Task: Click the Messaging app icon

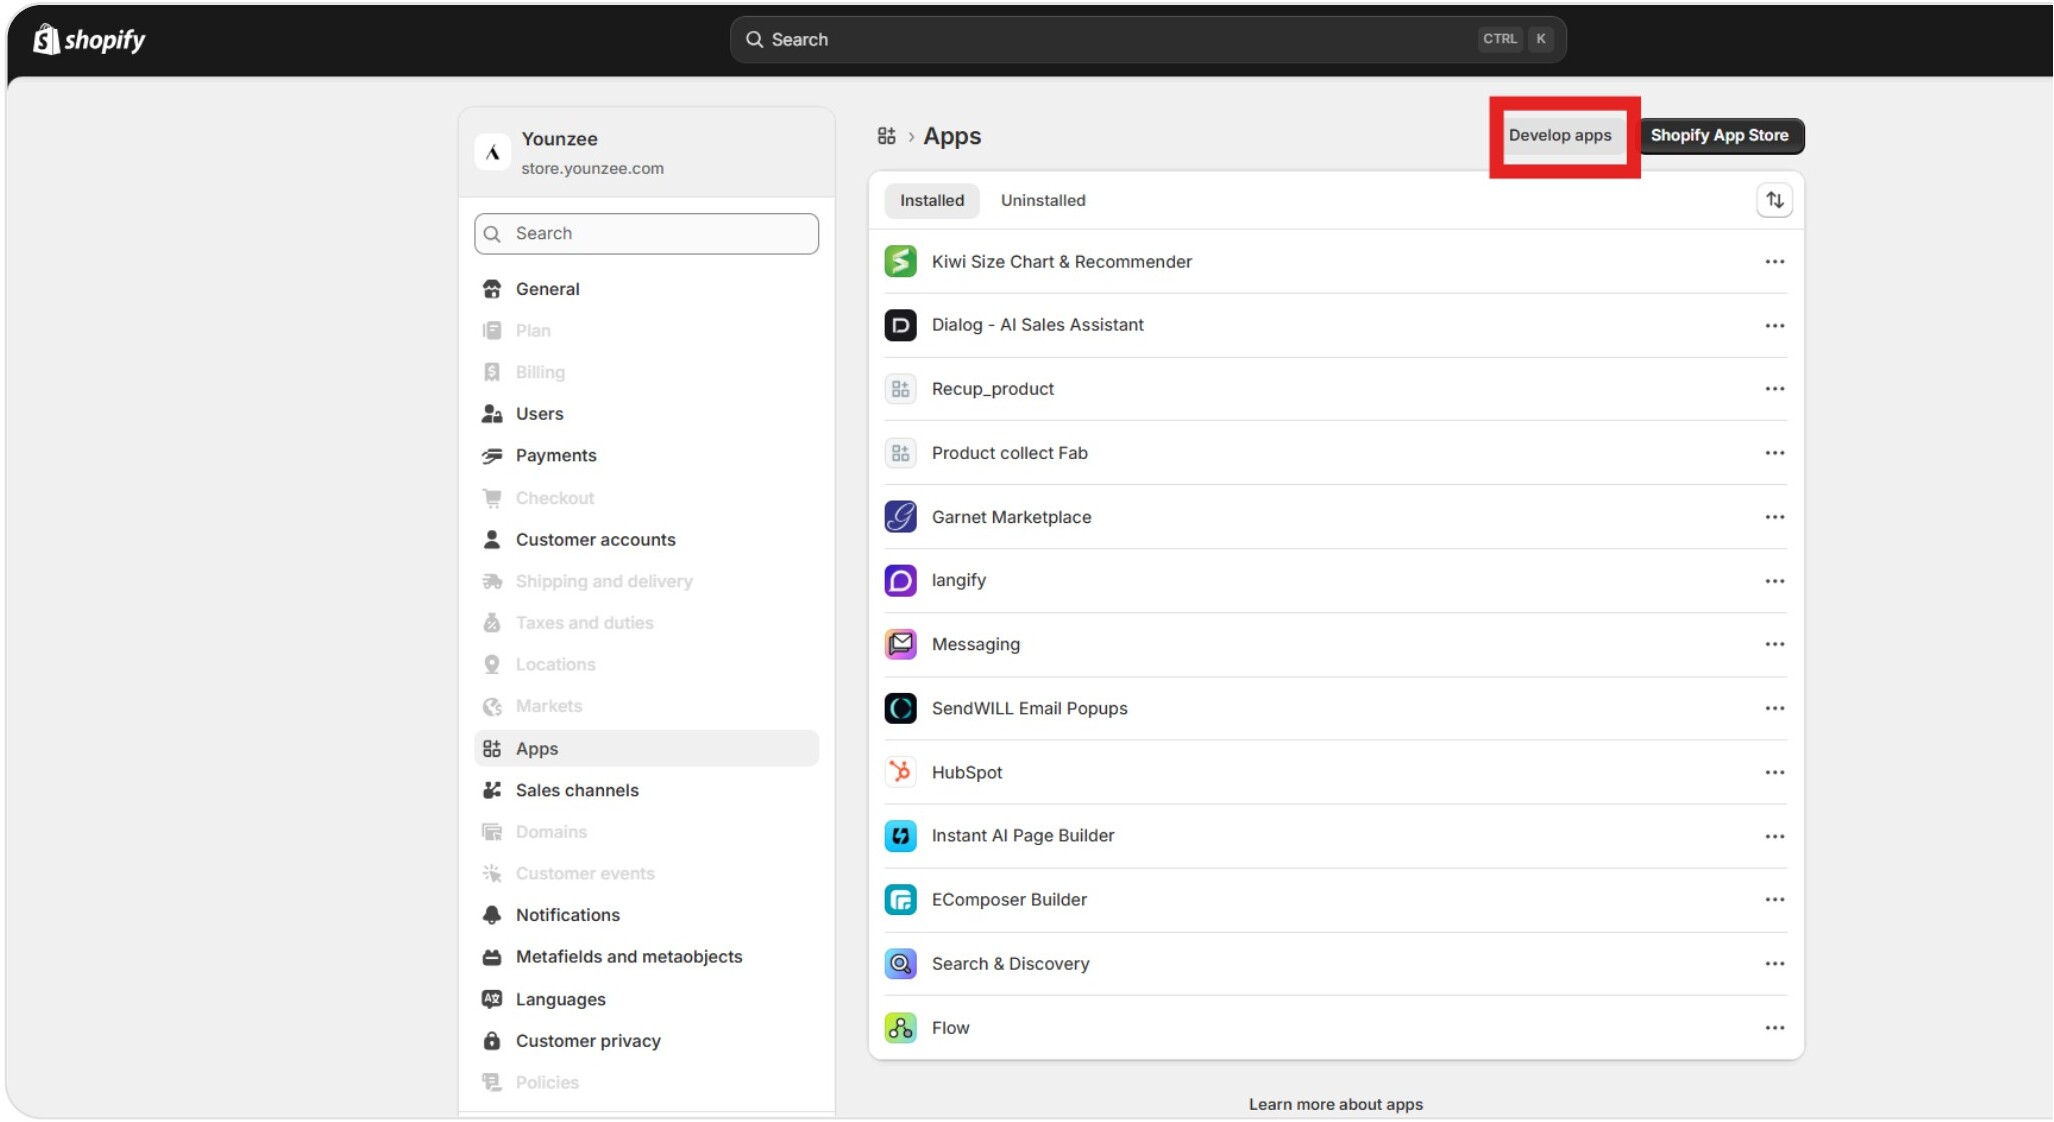Action: tap(900, 644)
